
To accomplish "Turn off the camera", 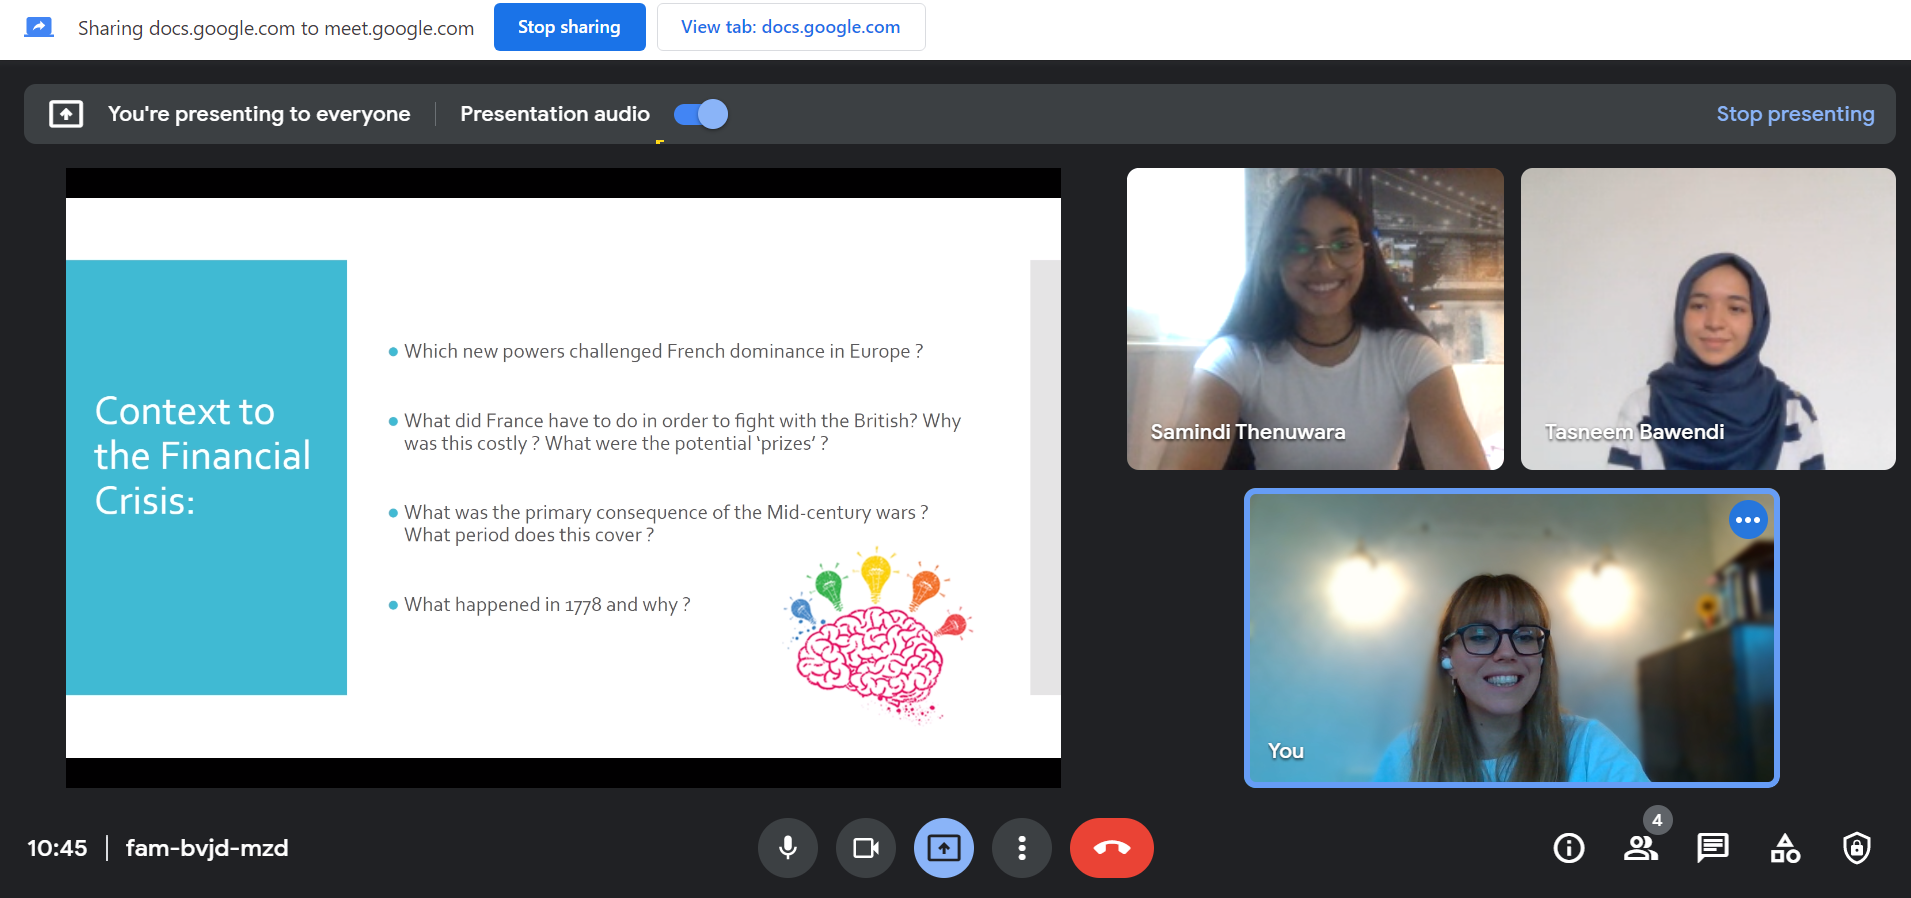I will [866, 848].
